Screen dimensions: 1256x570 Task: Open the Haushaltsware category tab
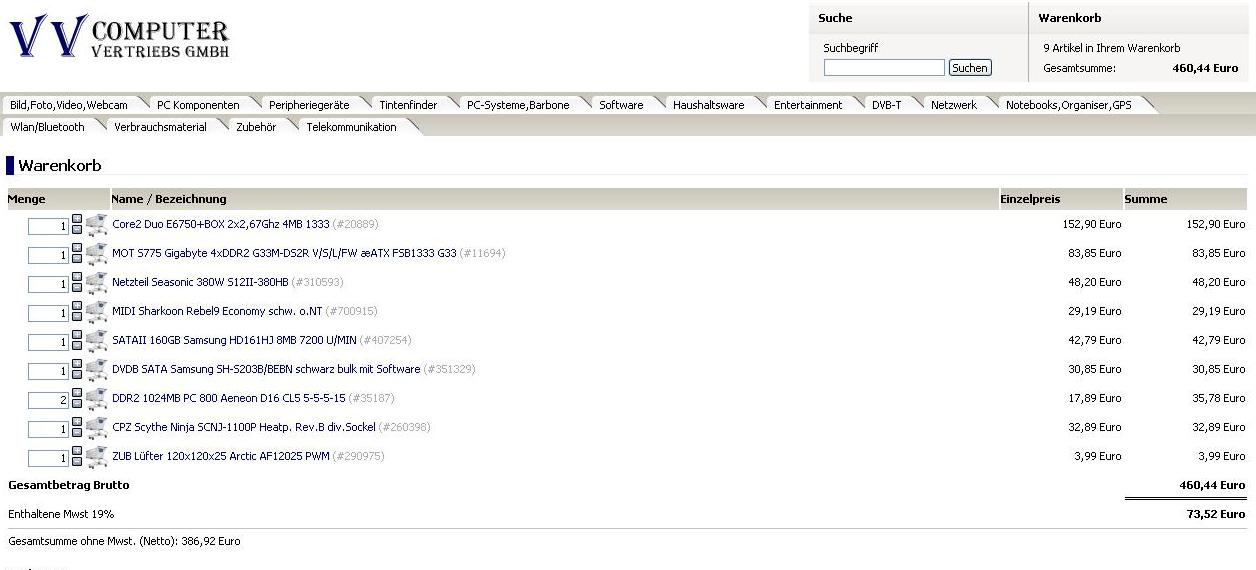point(708,105)
